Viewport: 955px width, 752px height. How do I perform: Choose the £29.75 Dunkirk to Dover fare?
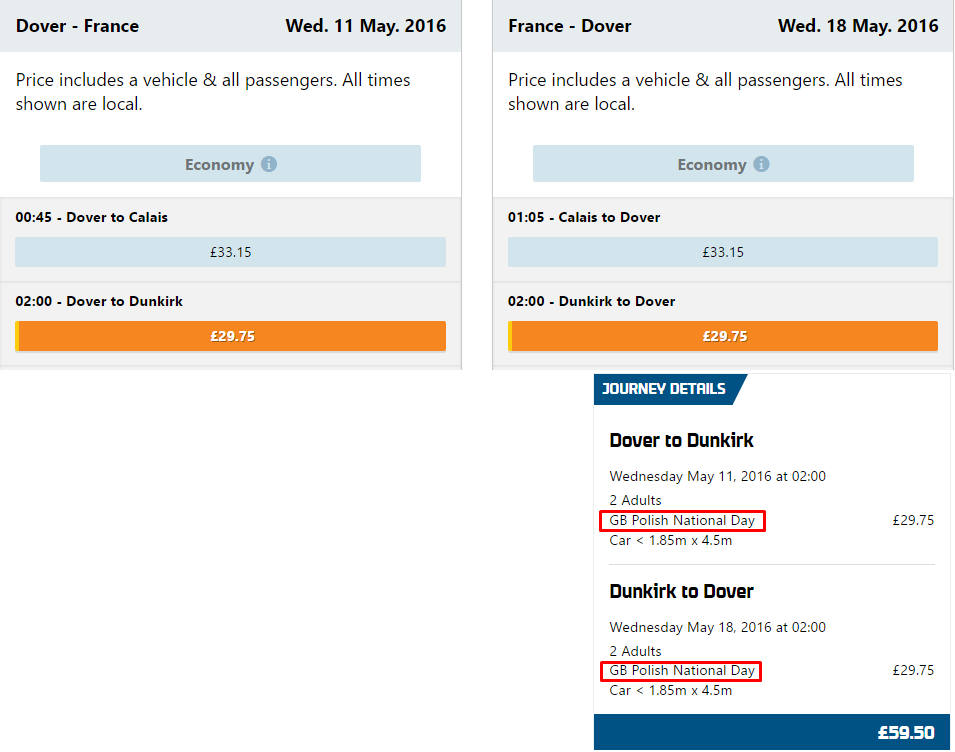723,336
